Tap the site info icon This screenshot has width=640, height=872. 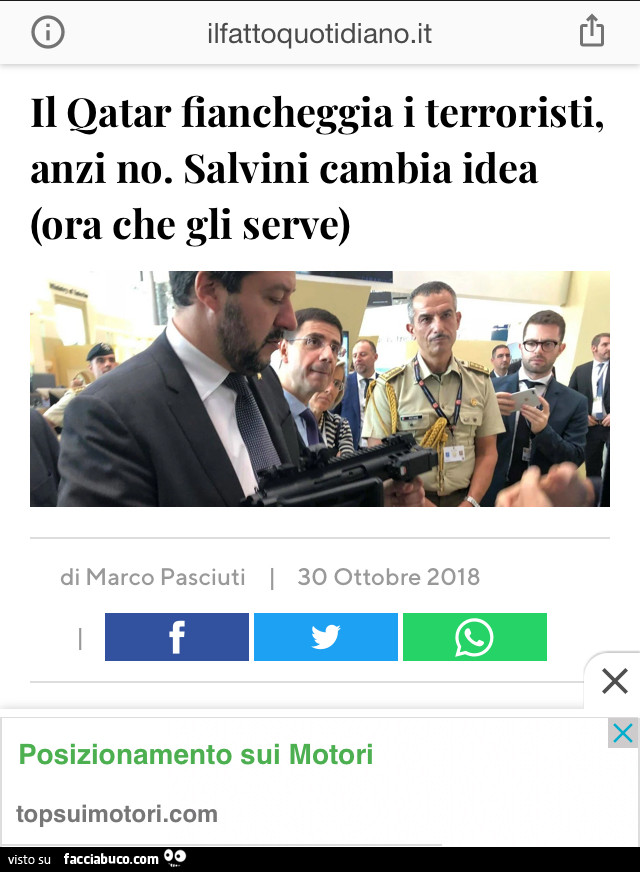48,32
